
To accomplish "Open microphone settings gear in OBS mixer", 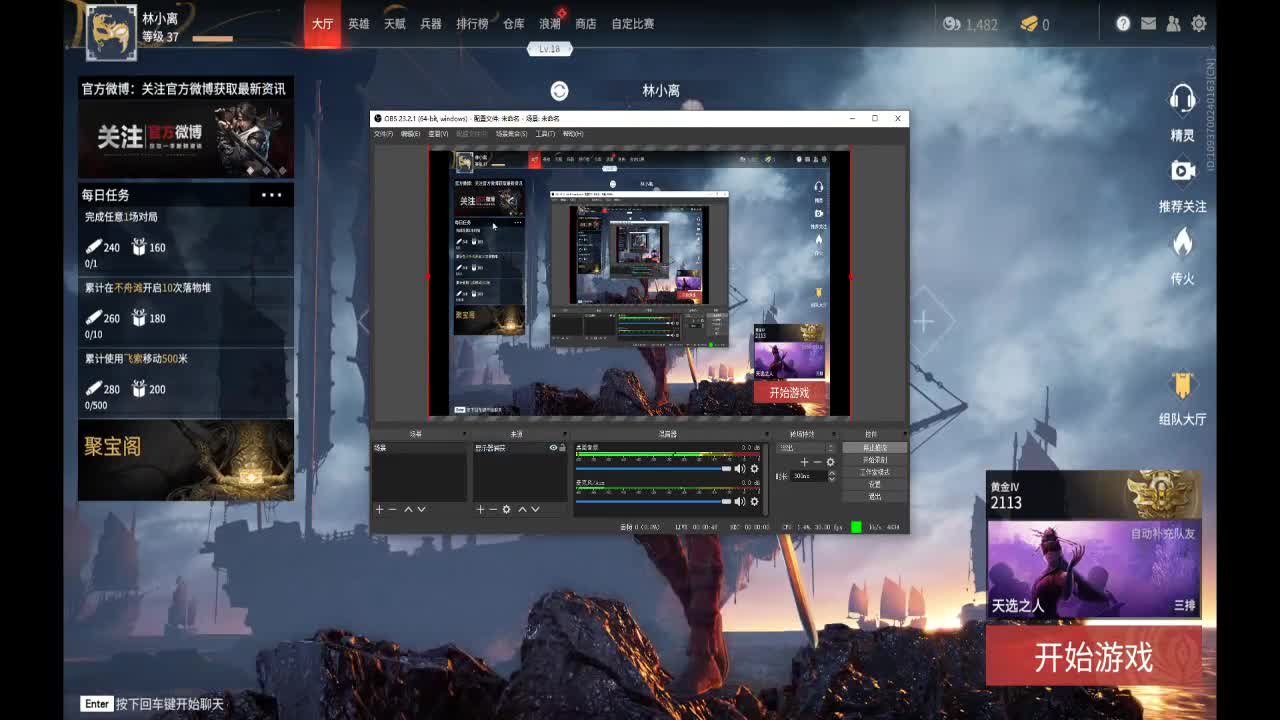I will click(754, 501).
